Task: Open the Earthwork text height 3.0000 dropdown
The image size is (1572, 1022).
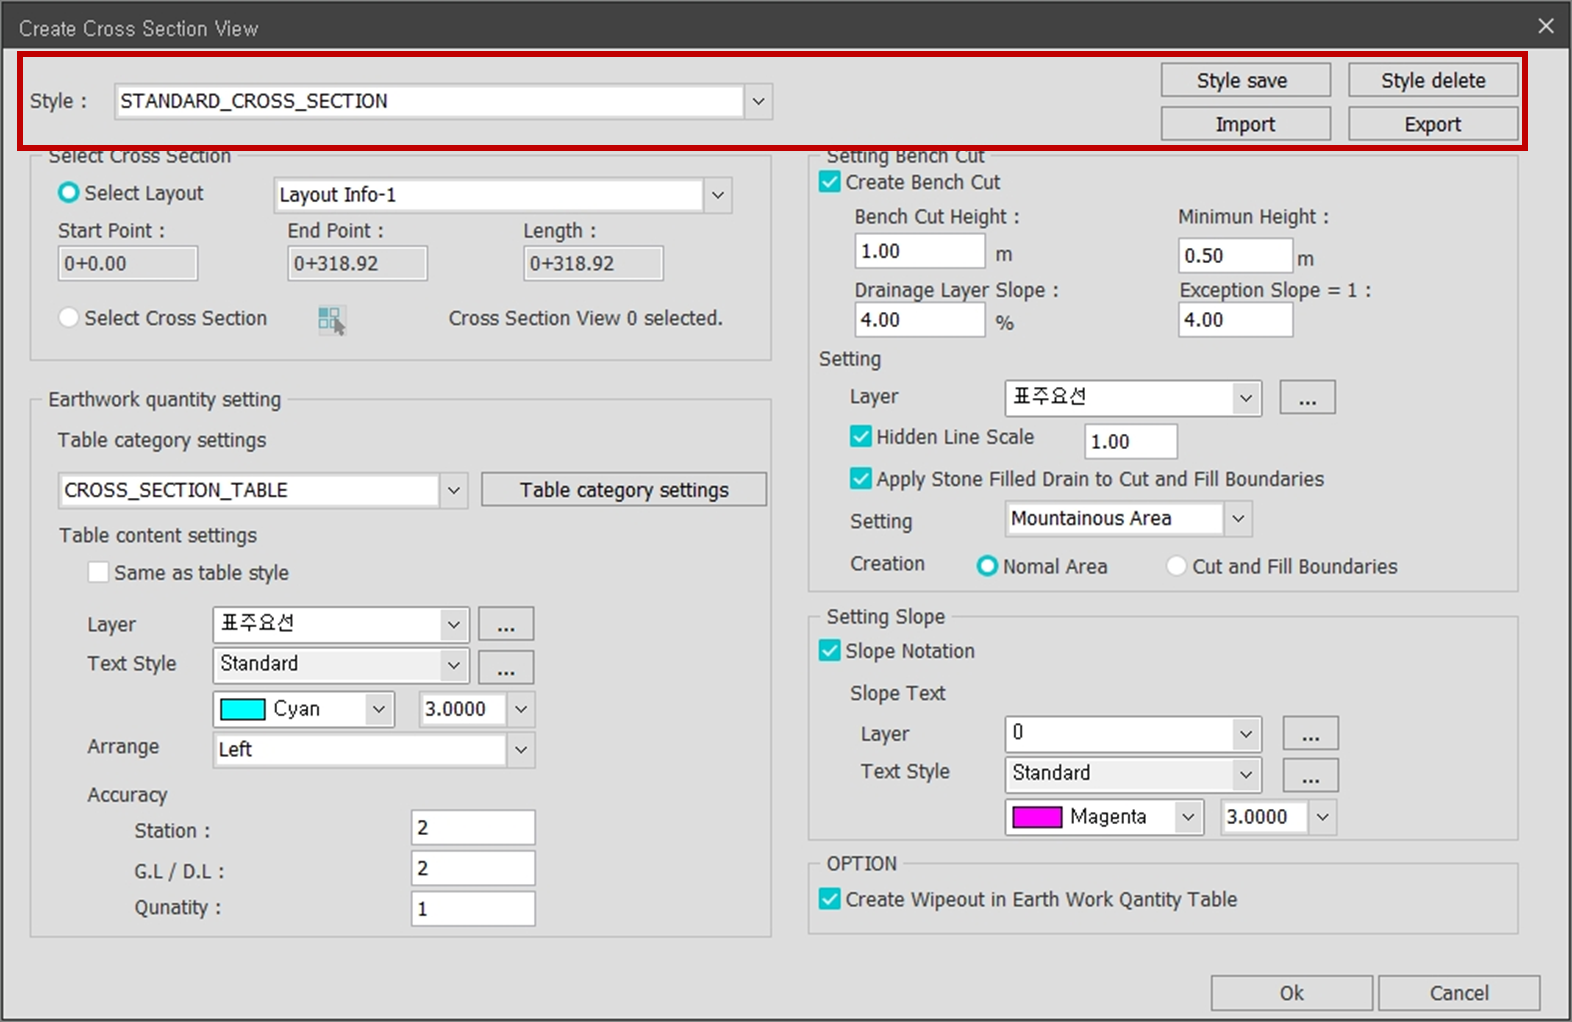Action: click(x=520, y=709)
